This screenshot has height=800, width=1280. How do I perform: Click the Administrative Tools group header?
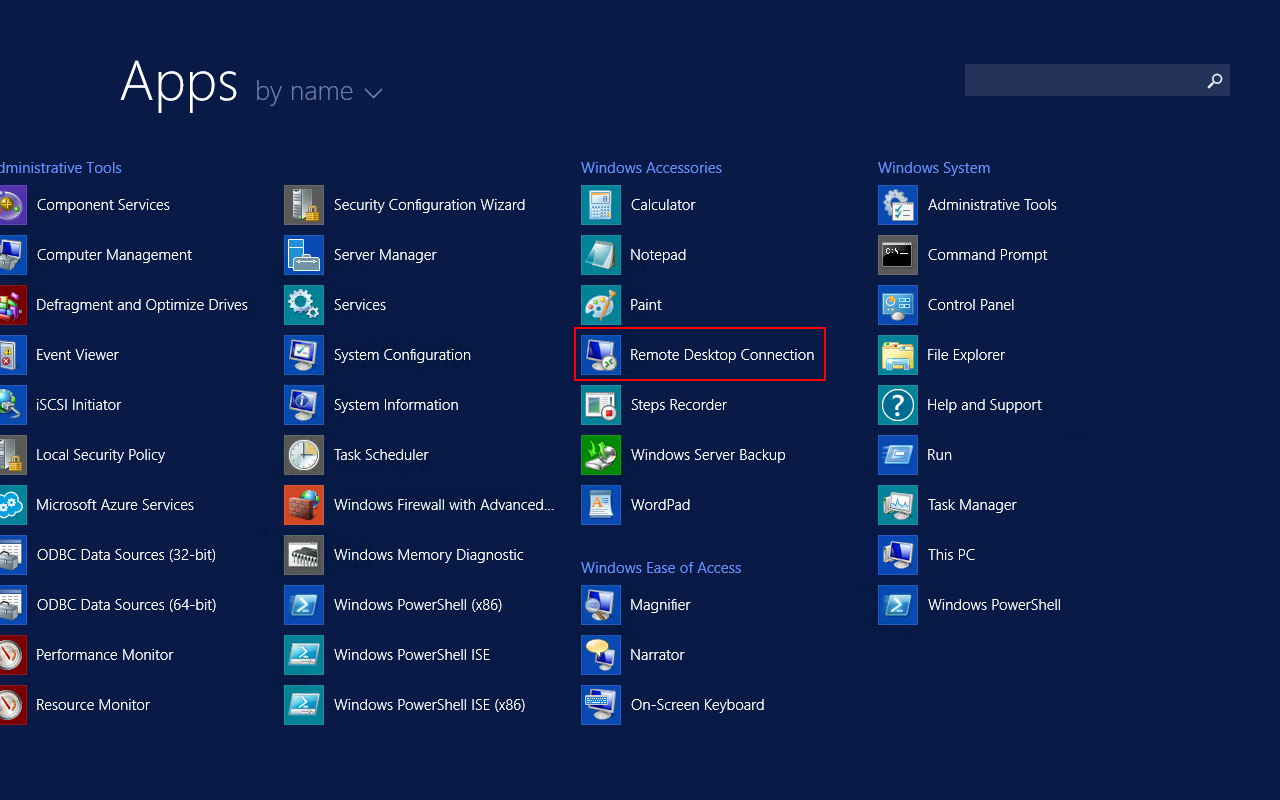[x=61, y=168]
